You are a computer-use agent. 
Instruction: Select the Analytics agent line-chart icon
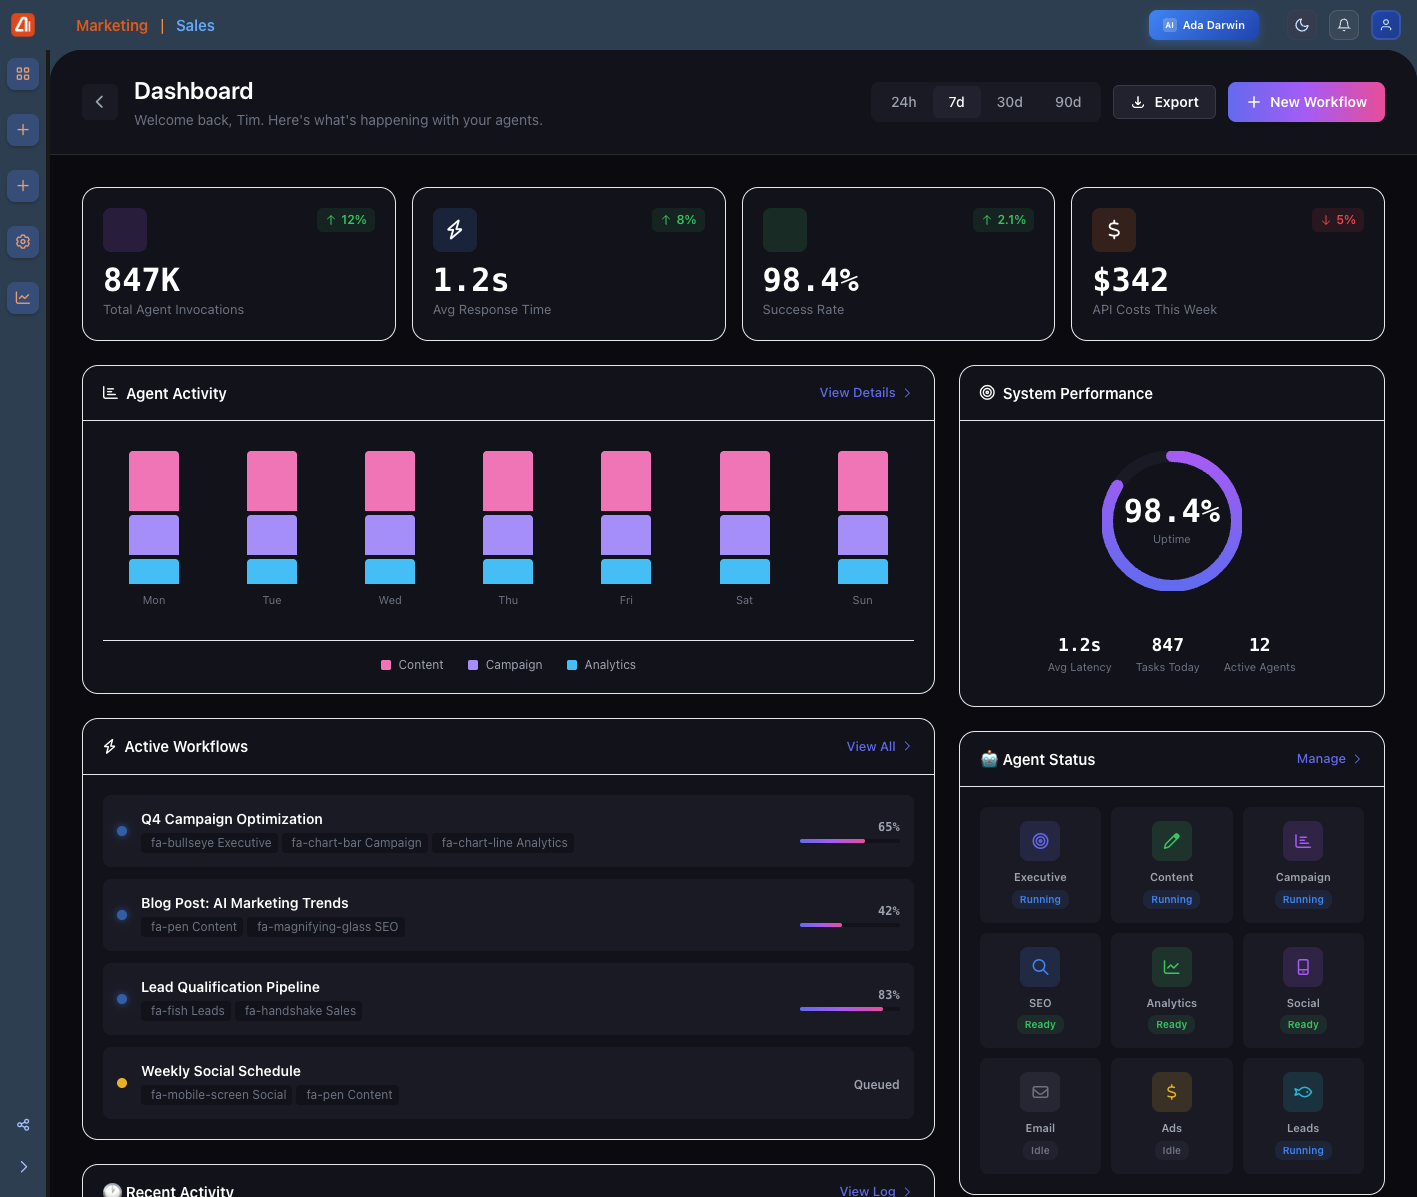[1172, 967]
